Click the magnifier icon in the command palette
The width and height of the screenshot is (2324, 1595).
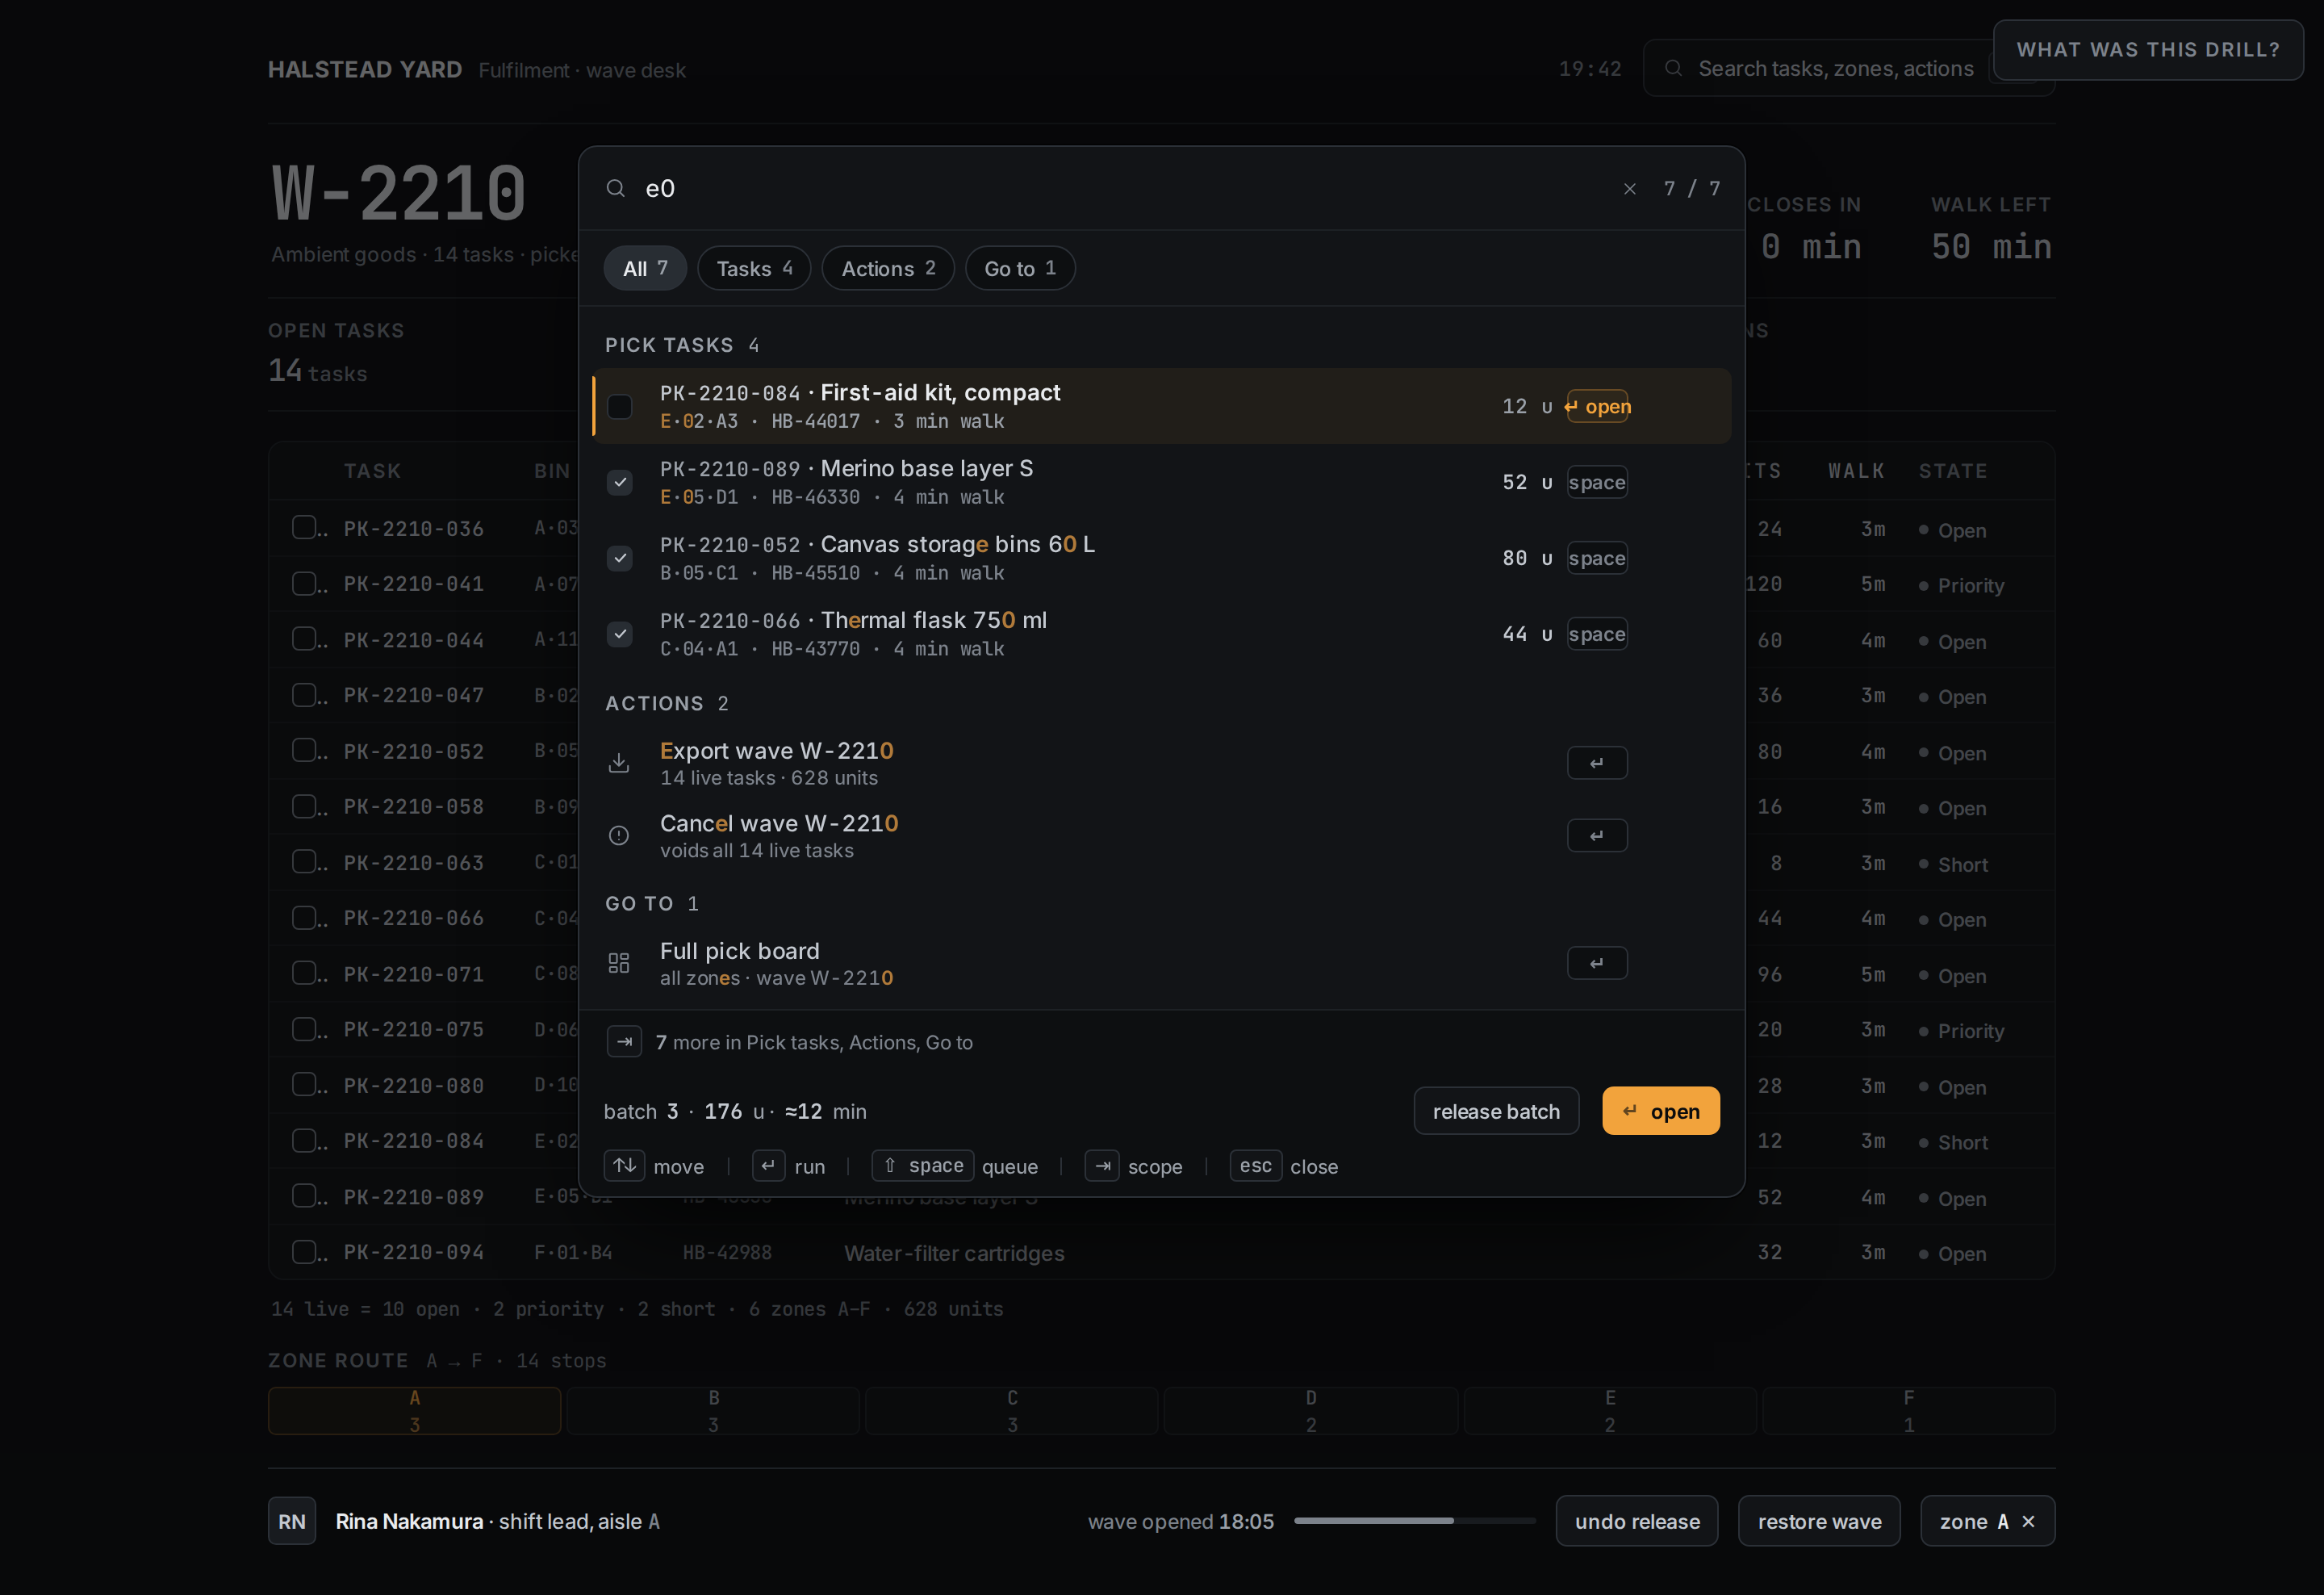coord(616,189)
